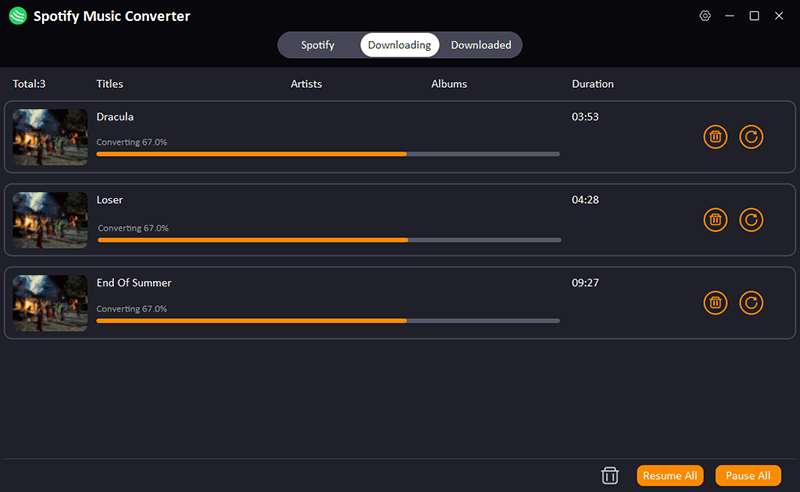Image resolution: width=800 pixels, height=492 pixels.
Task: Open settings via the gear icon
Action: point(705,16)
